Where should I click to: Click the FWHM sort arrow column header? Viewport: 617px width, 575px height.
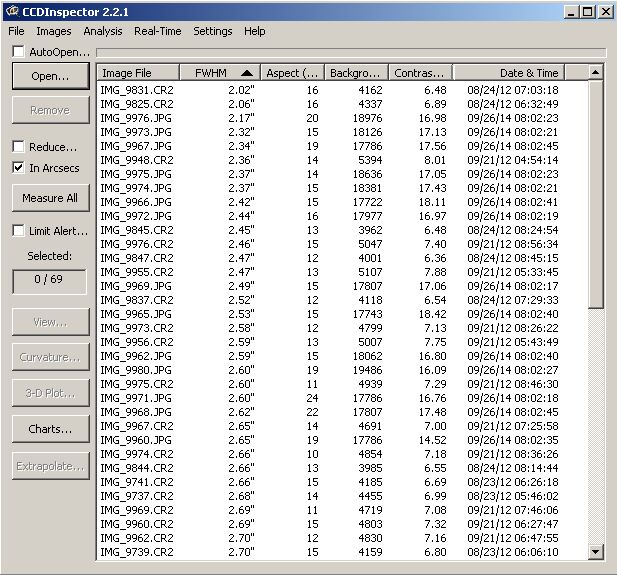[219, 73]
